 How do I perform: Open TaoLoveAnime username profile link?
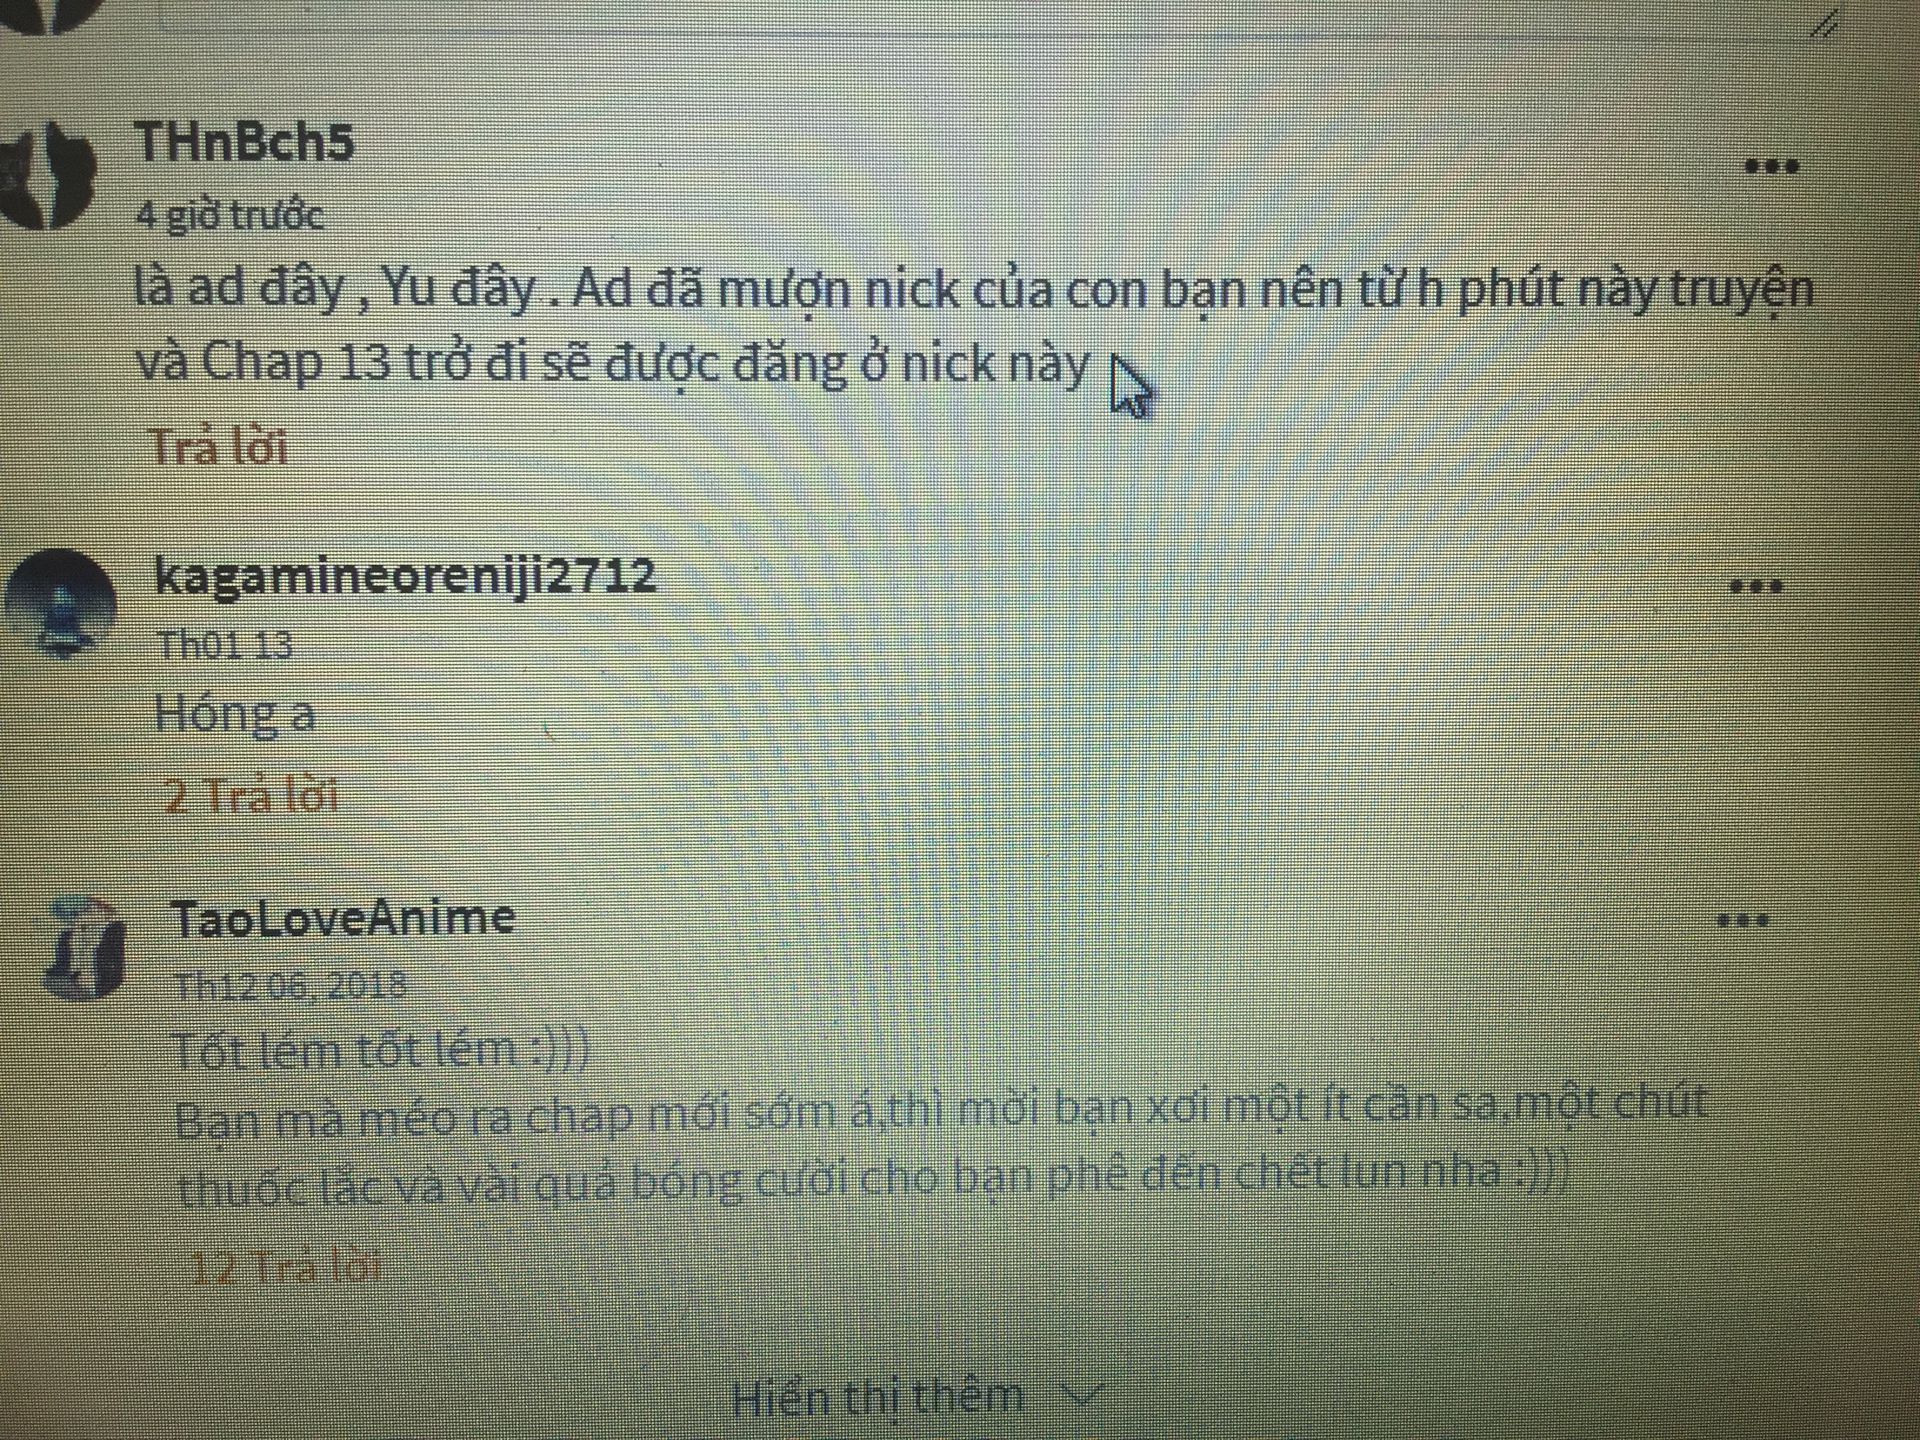coord(343,918)
